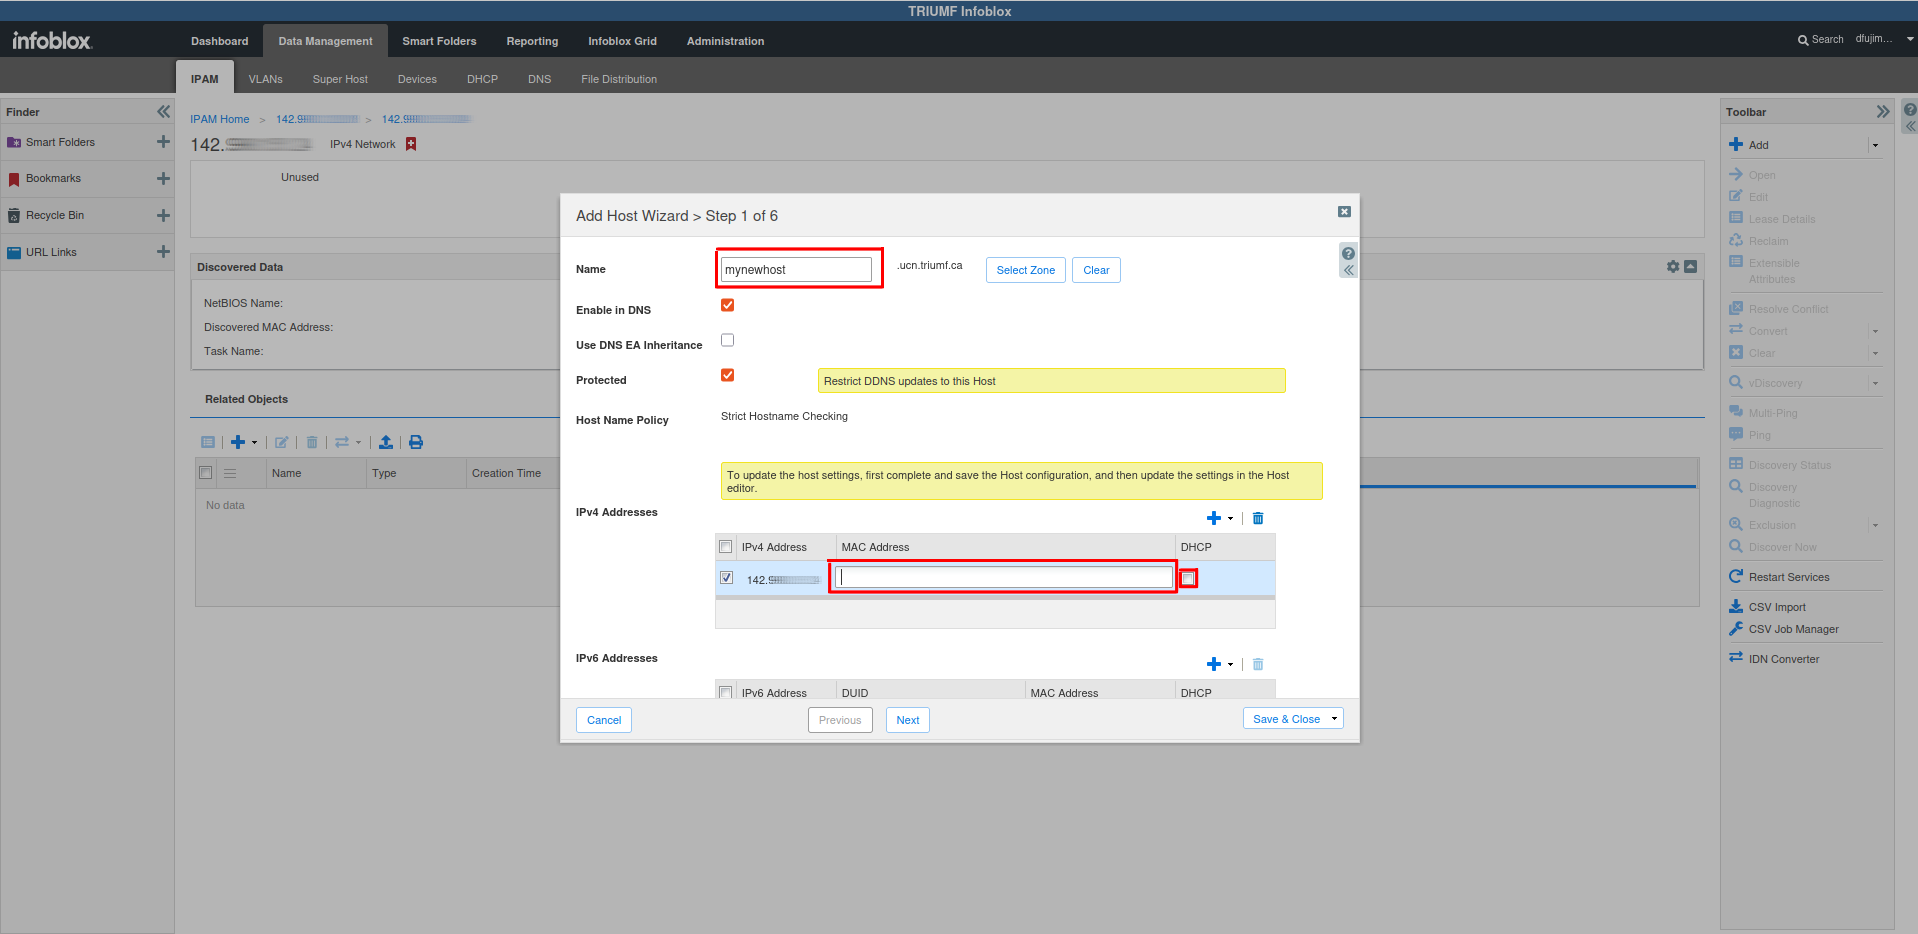Click the blue plus icon to add IPv4 address

click(1213, 518)
